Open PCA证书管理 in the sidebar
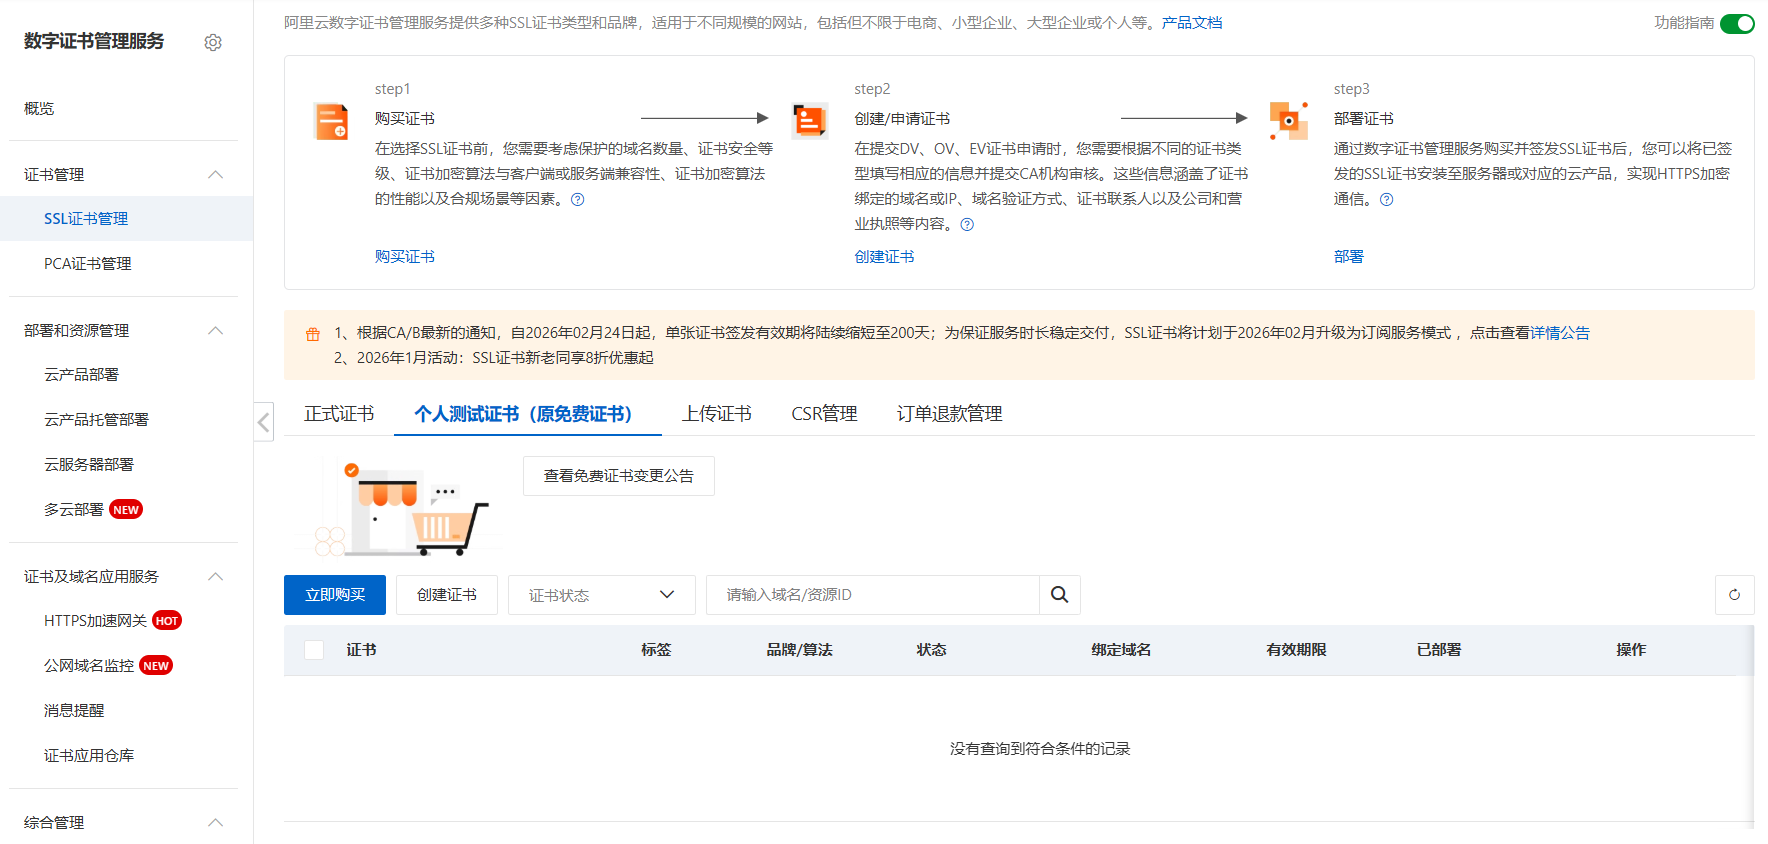This screenshot has width=1768, height=844. (88, 264)
